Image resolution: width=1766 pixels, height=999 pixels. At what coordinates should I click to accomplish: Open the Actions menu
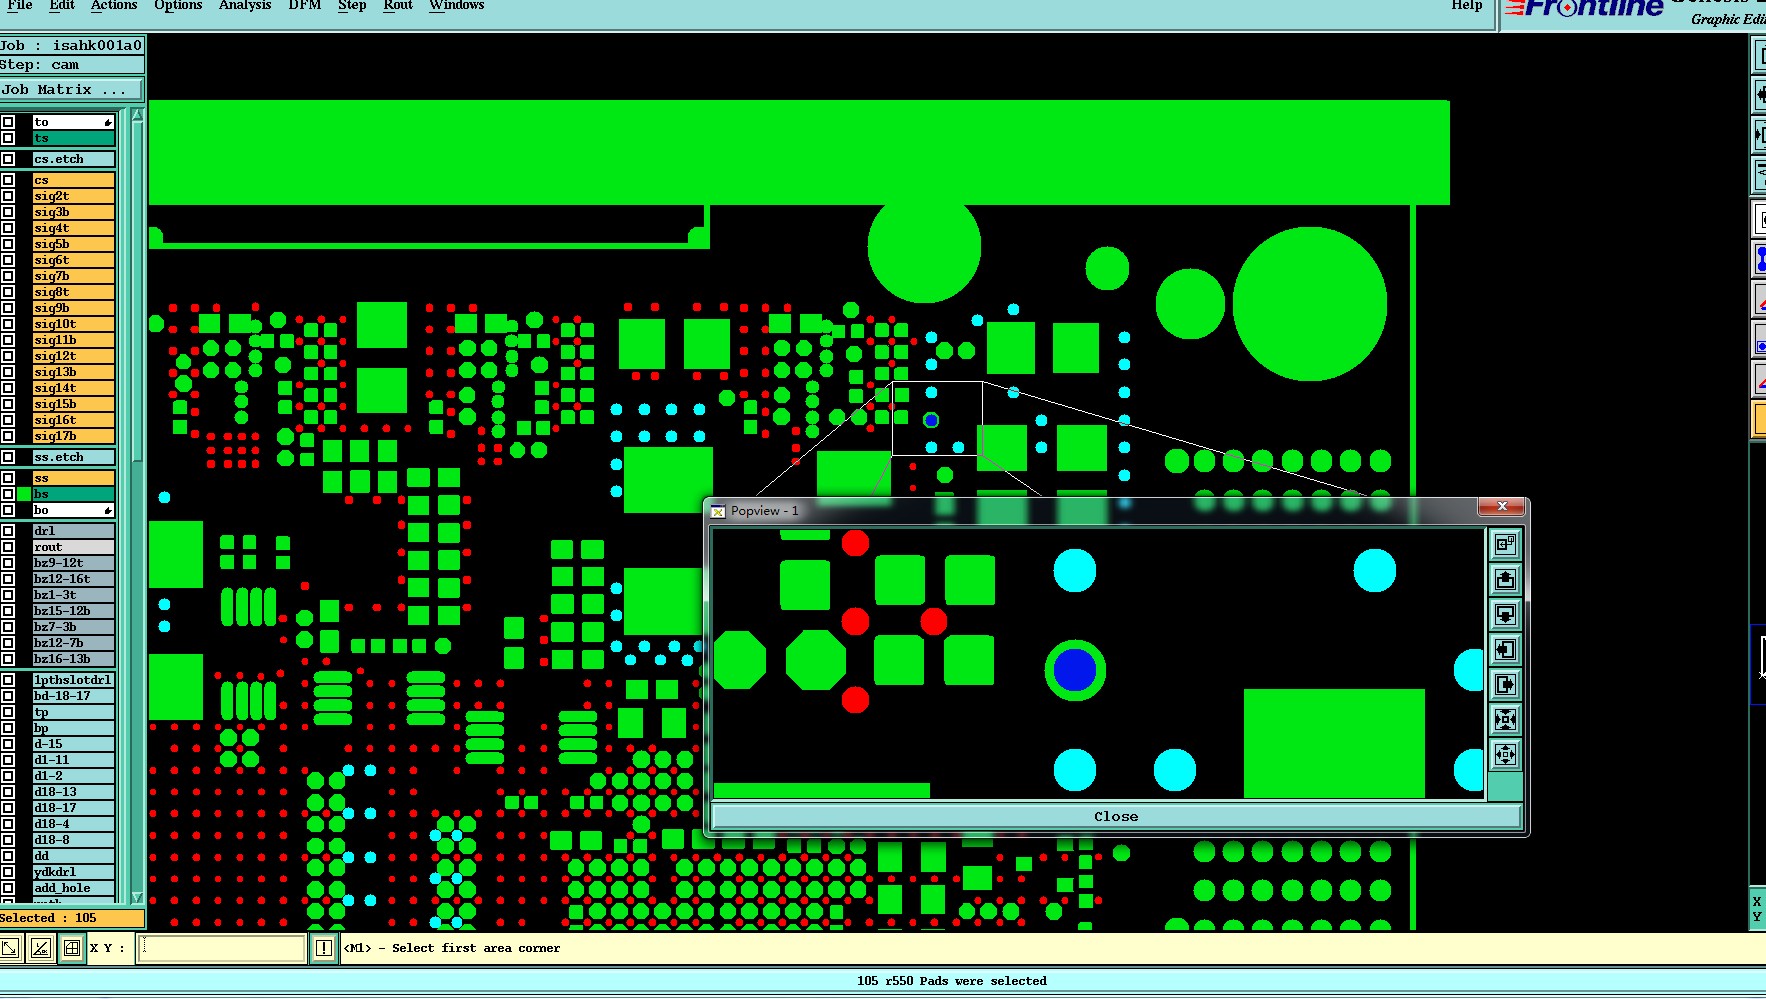[114, 5]
